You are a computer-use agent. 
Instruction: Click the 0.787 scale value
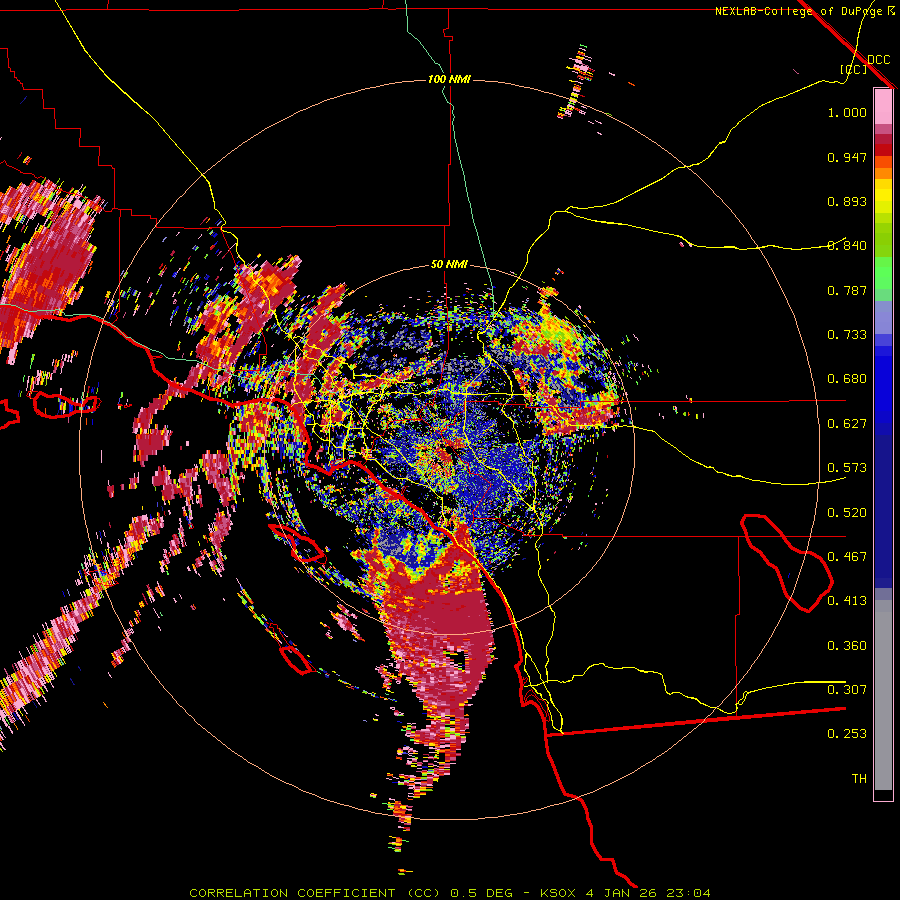click(x=847, y=290)
